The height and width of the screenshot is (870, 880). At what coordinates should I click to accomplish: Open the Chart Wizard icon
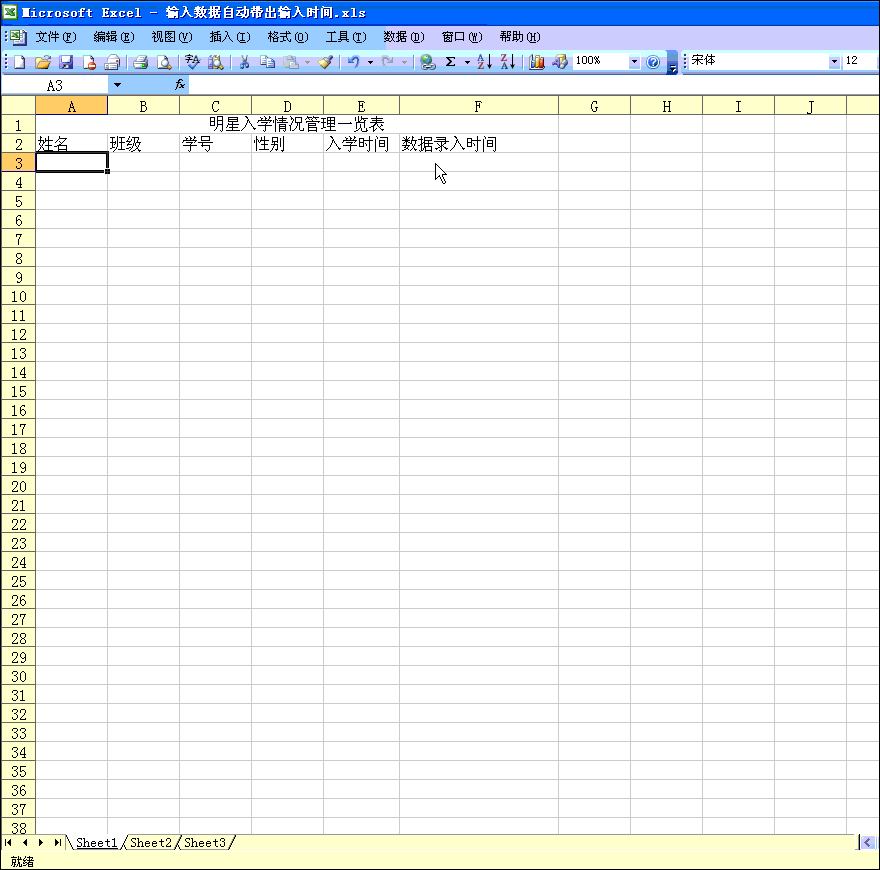click(x=537, y=62)
